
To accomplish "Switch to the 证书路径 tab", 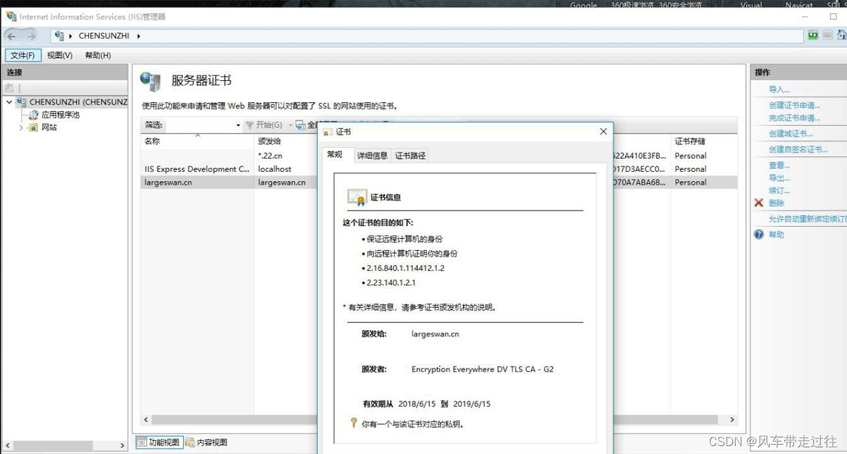I will pos(410,156).
